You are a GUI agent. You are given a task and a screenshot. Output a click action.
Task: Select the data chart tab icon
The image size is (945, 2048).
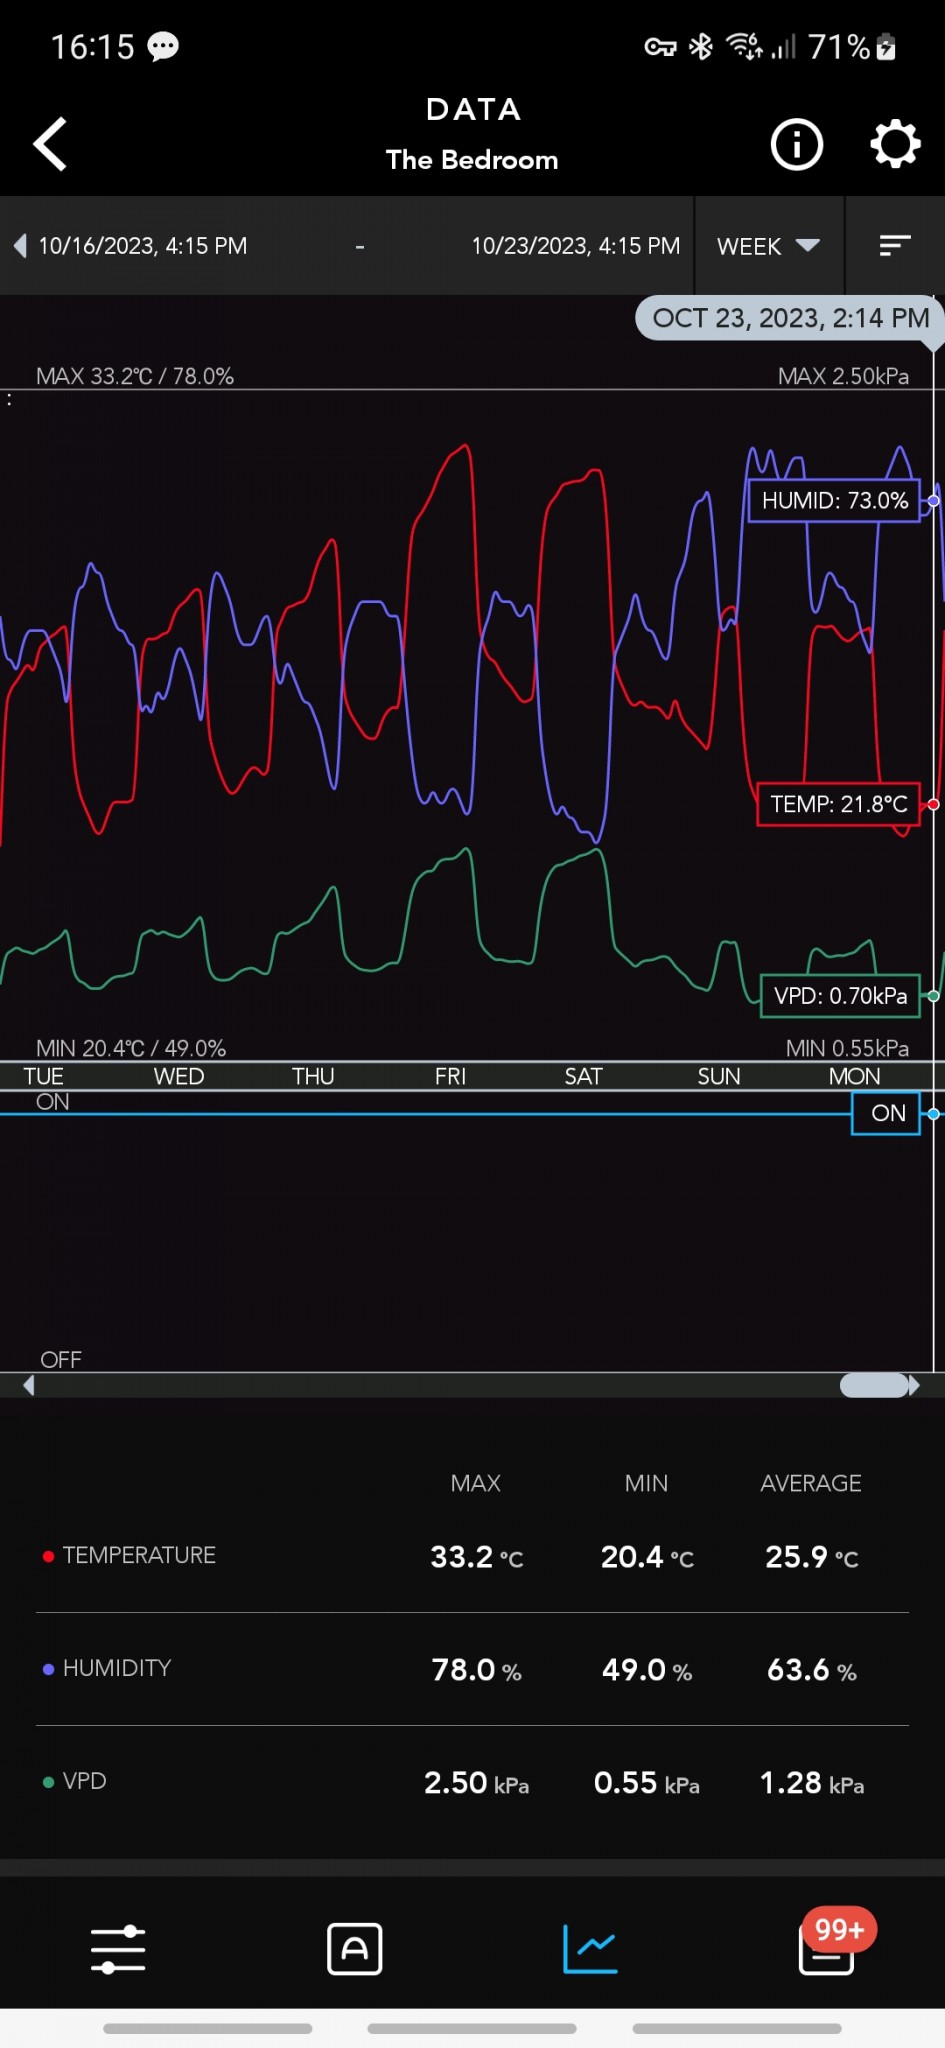tap(590, 1949)
